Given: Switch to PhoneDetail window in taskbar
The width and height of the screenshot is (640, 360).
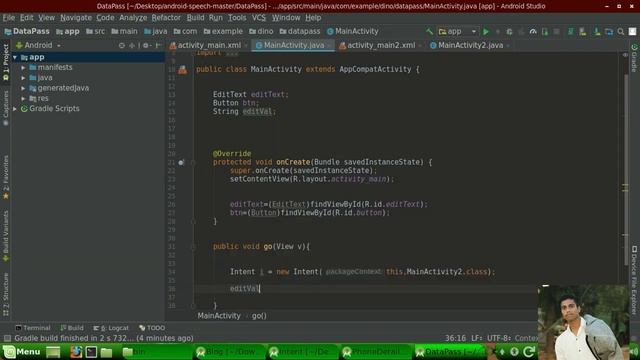Looking at the screenshot, I should [376, 351].
